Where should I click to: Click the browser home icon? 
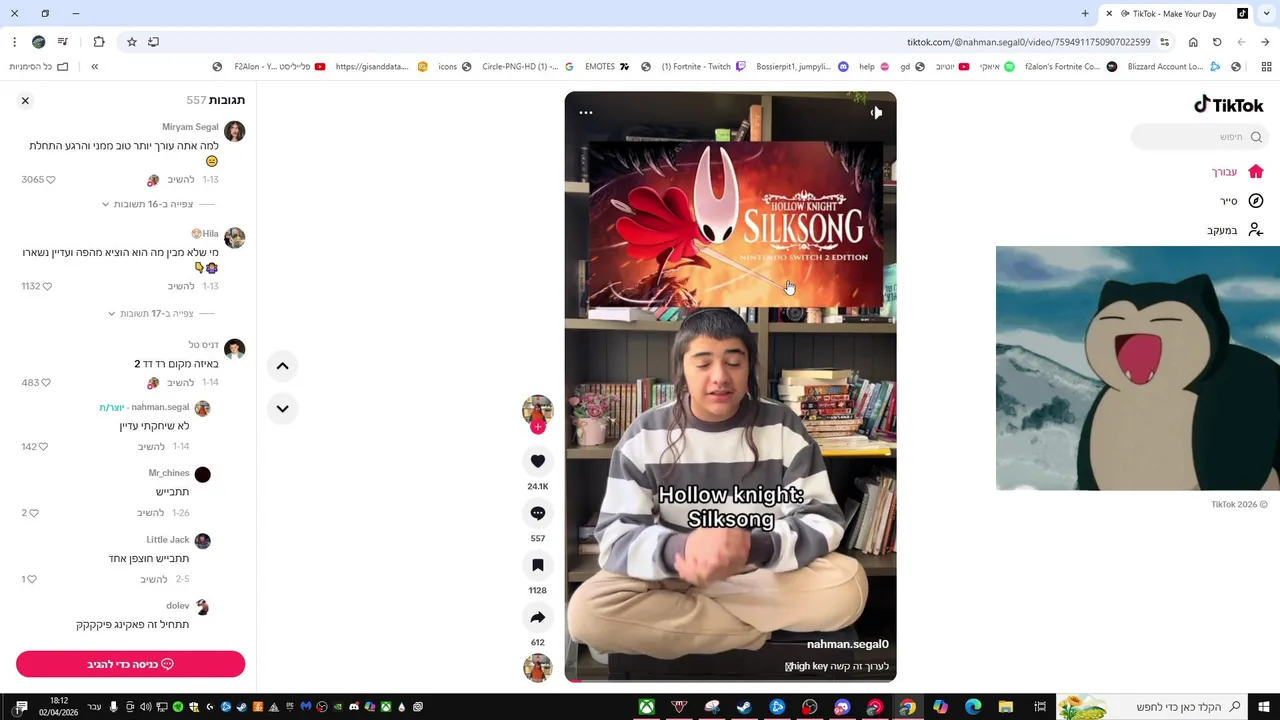click(1193, 42)
